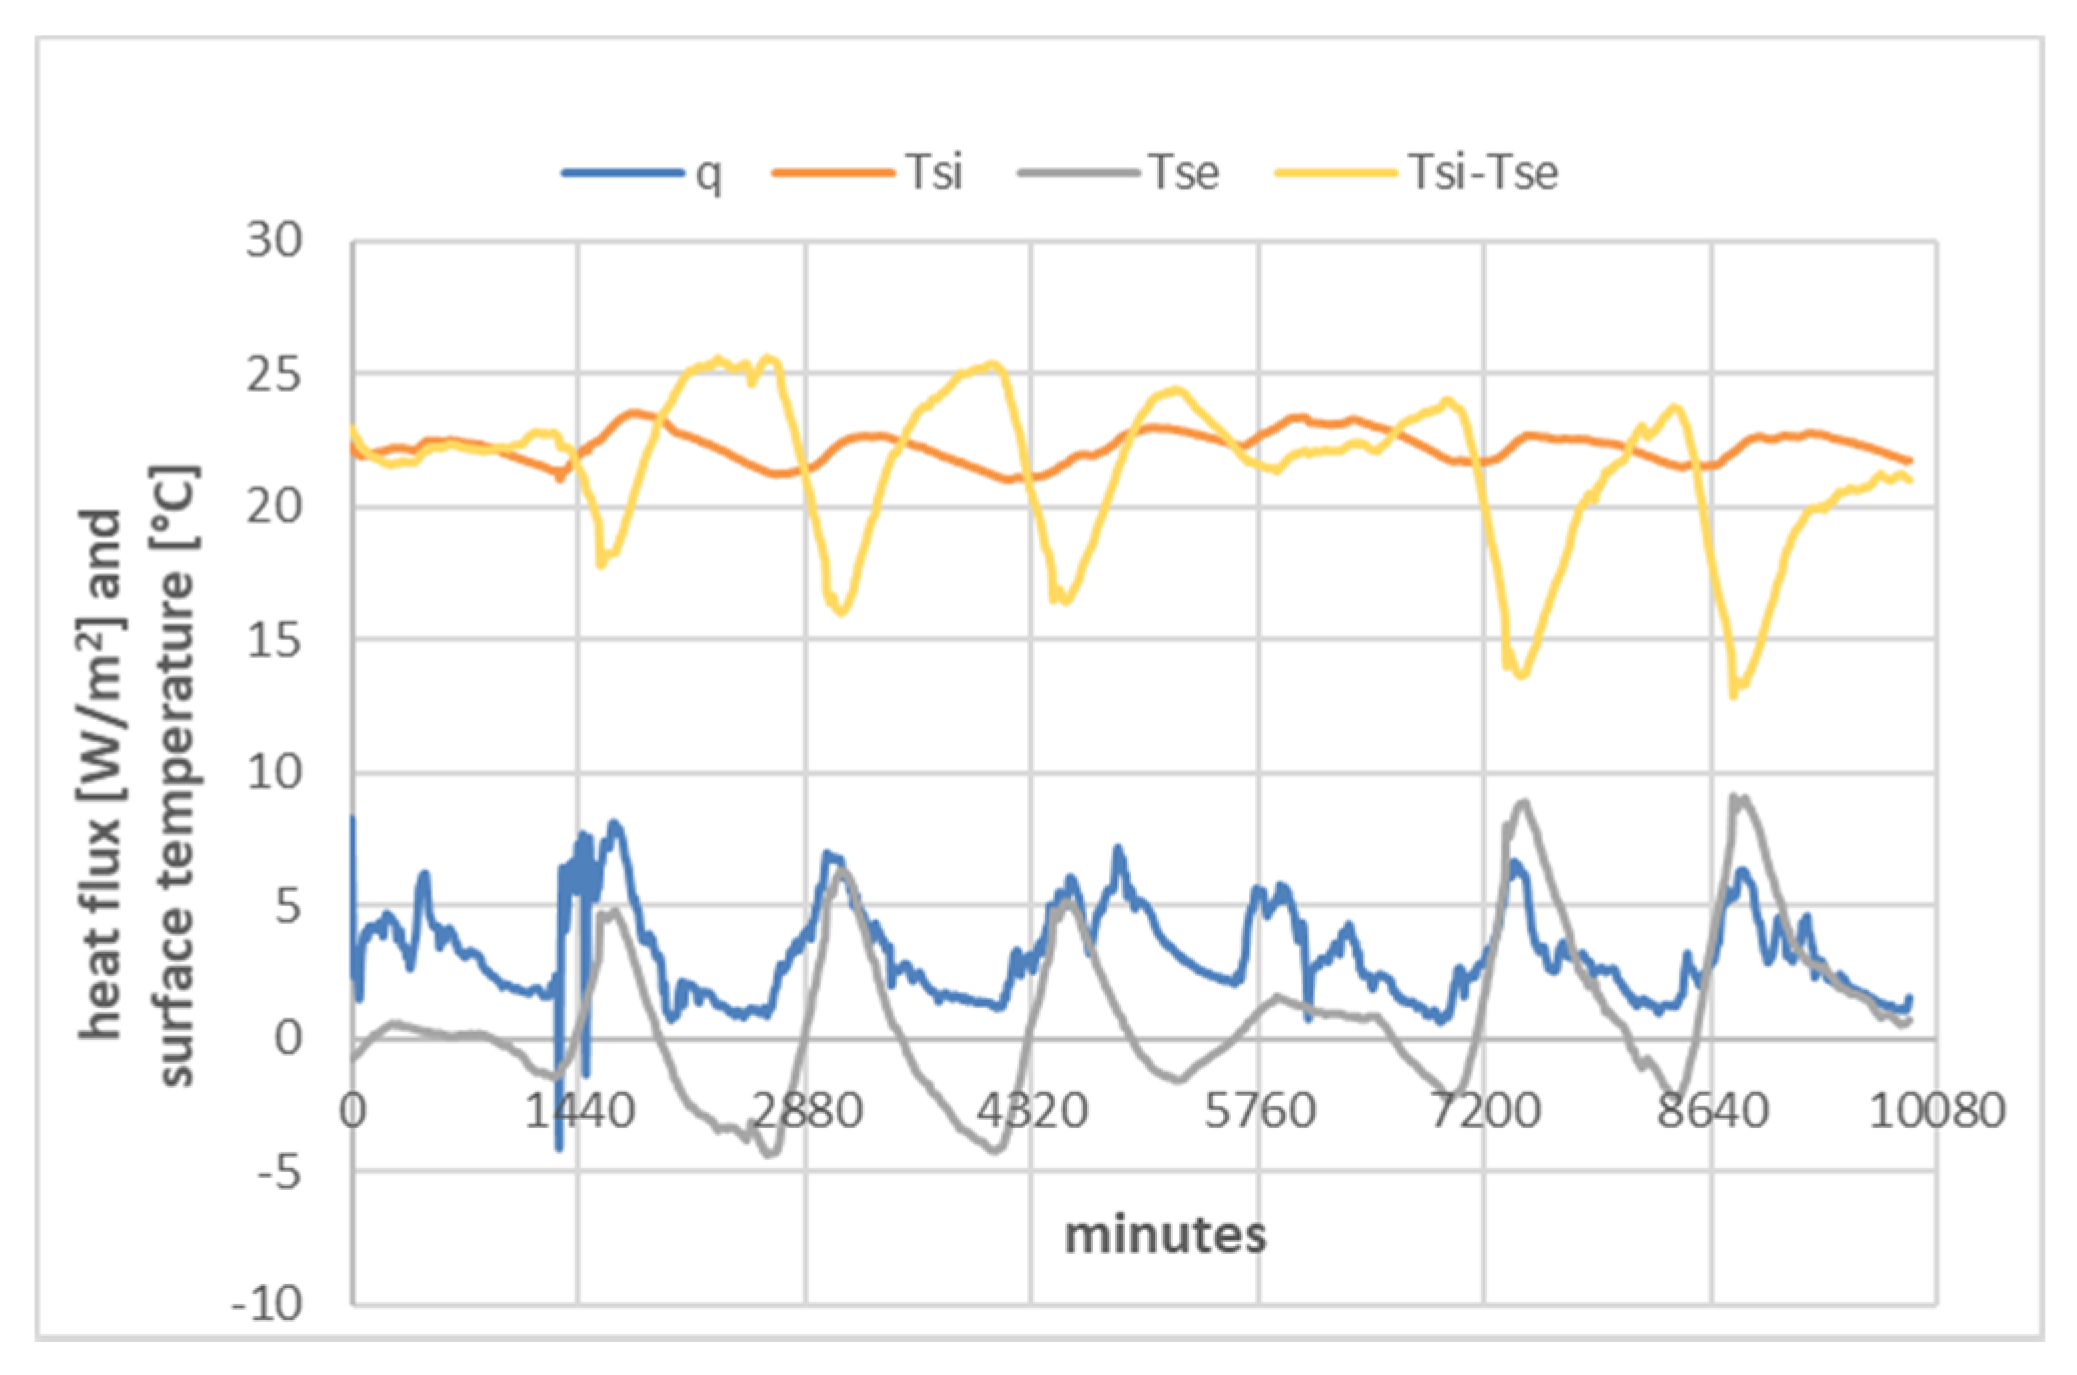Click the orange Tsi legend line swatch
The width and height of the screenshot is (2077, 1375).
pyautogui.click(x=833, y=173)
